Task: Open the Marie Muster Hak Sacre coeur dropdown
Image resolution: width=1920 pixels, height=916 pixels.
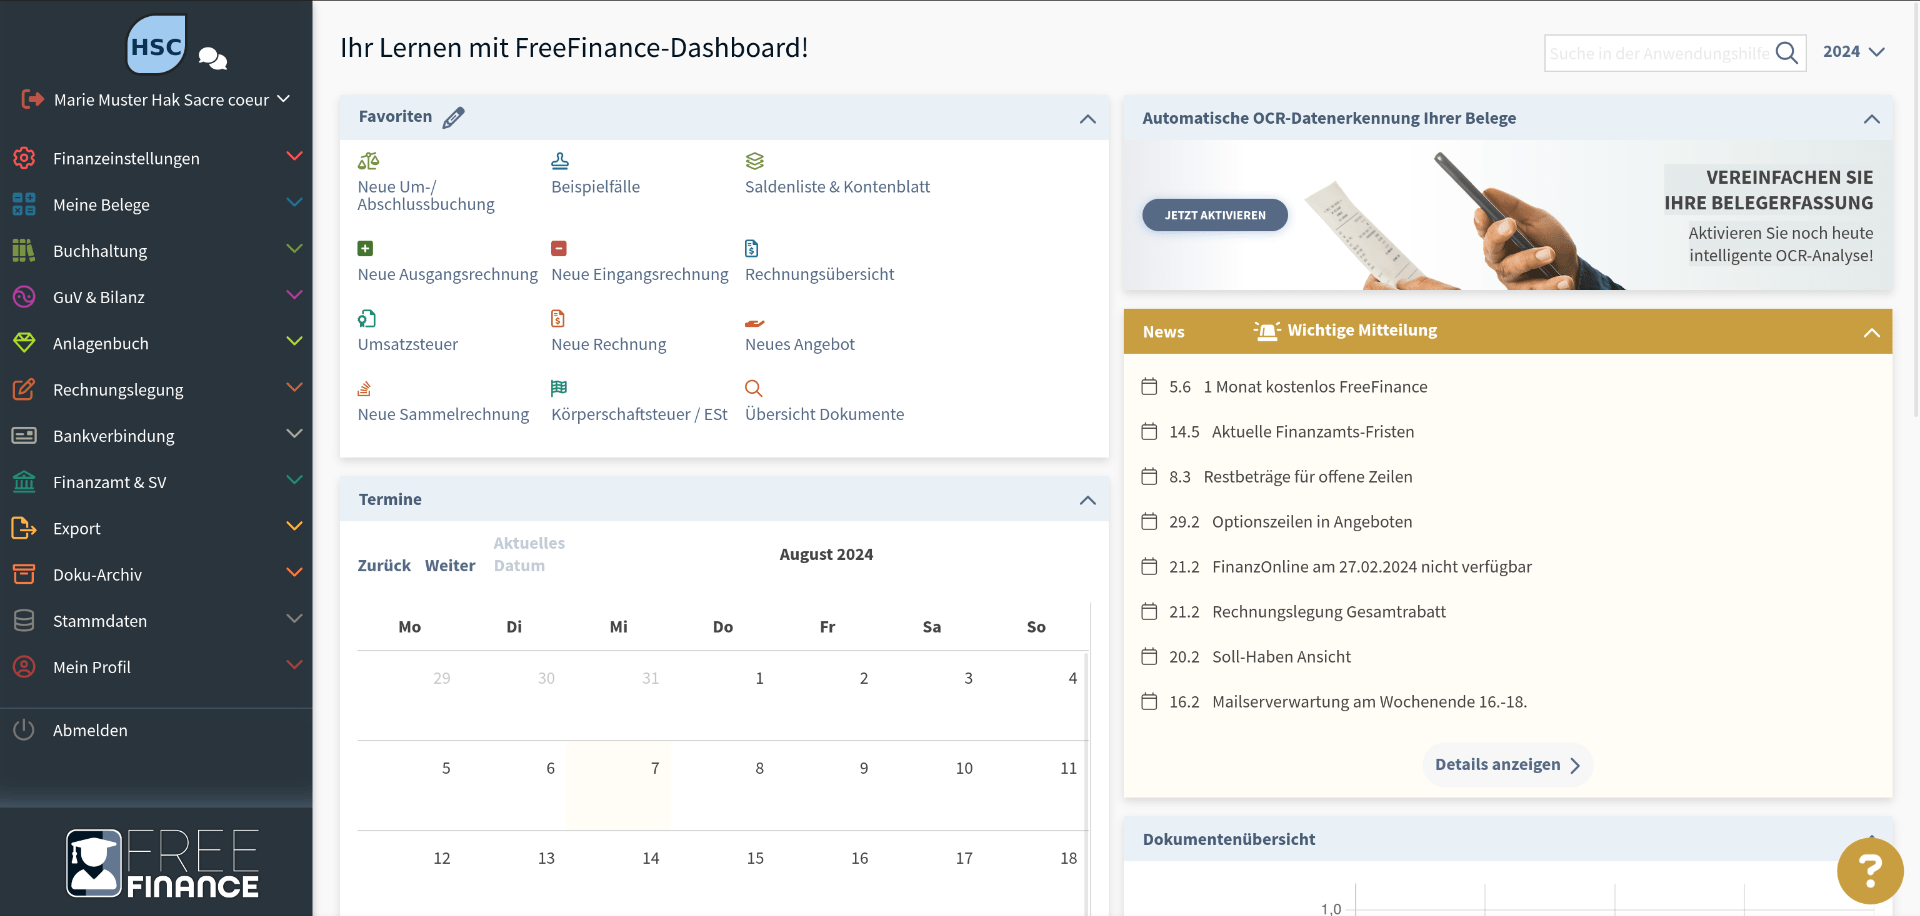Action: click(172, 99)
